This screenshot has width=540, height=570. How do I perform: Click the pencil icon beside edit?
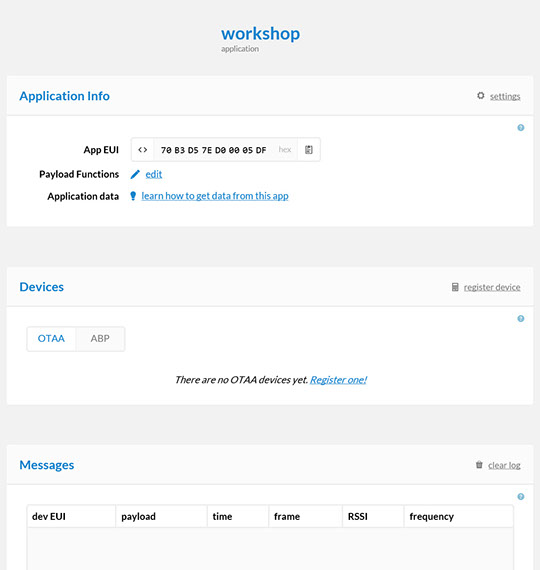(x=135, y=174)
